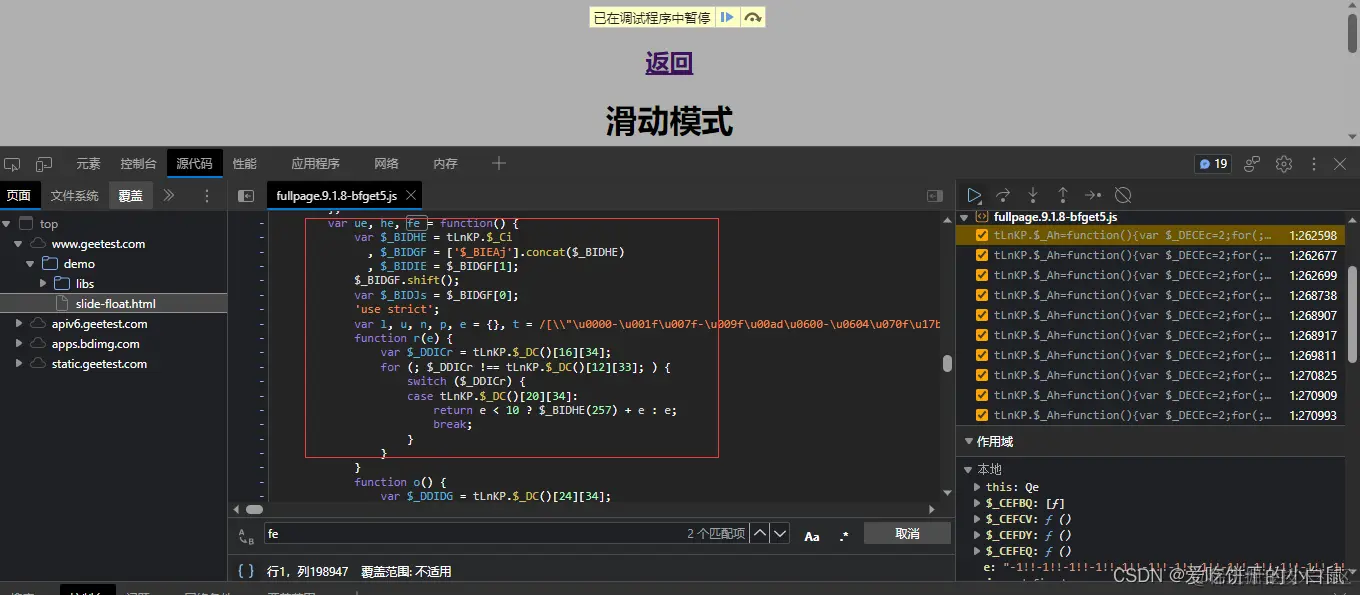Toggle match case Aa option

coord(812,536)
